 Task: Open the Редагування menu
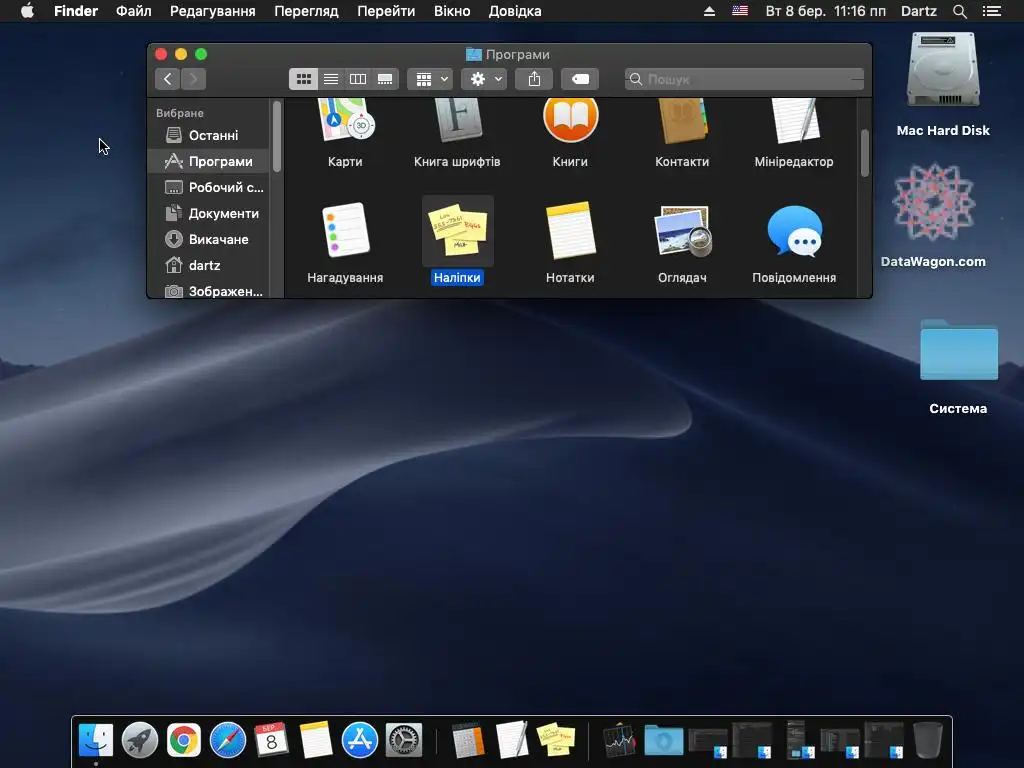coord(212,11)
